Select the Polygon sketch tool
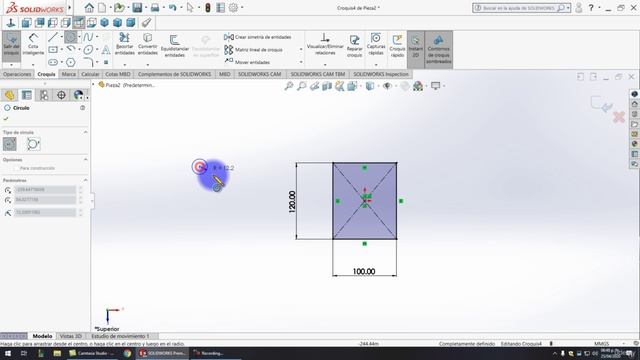 (71, 62)
